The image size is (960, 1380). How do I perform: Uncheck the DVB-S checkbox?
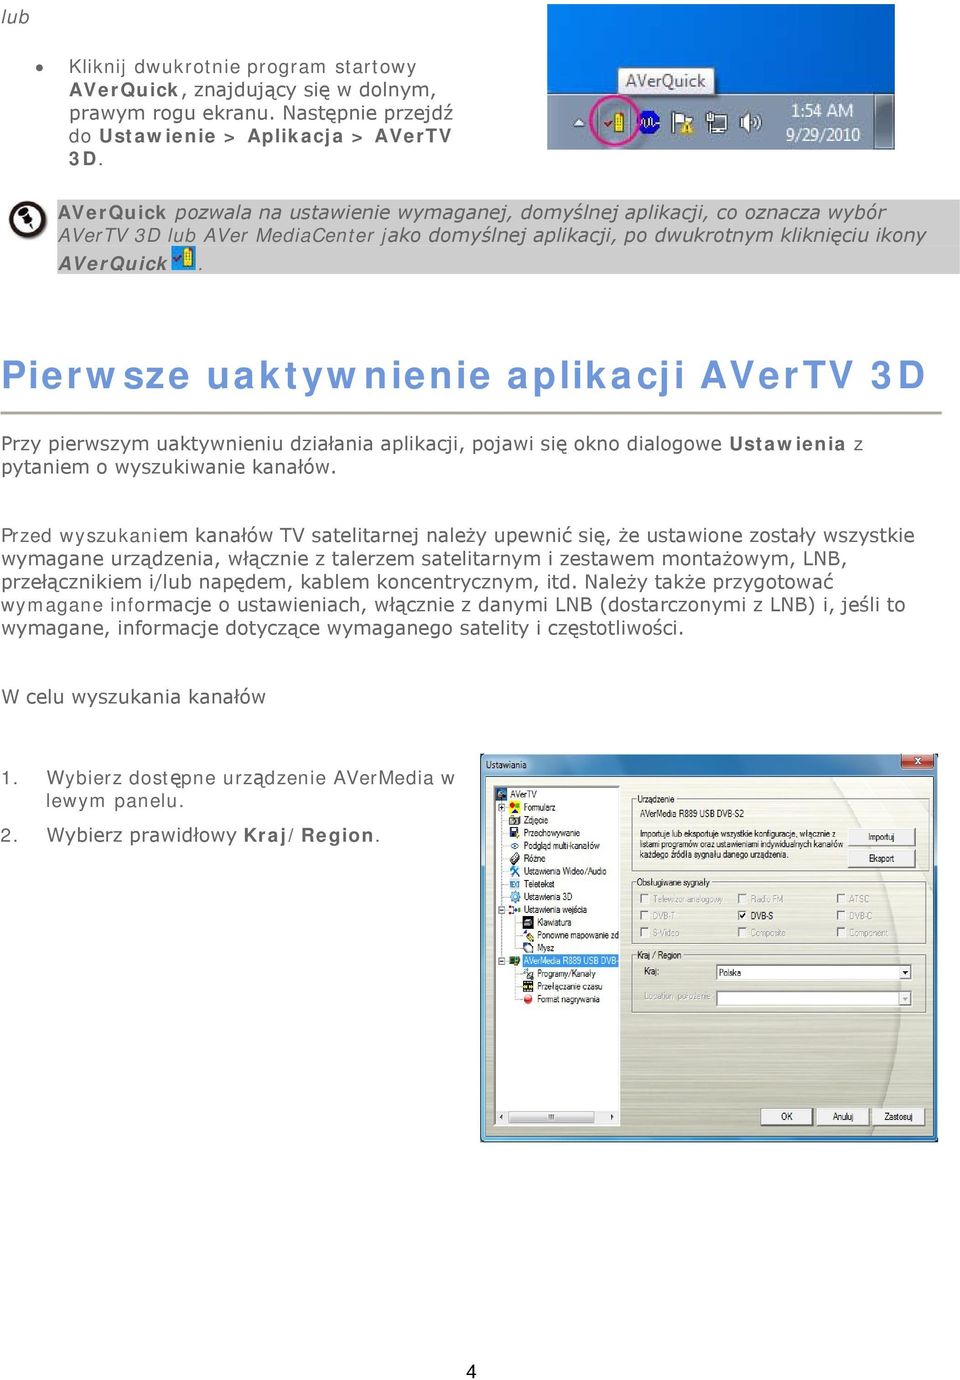click(x=742, y=915)
